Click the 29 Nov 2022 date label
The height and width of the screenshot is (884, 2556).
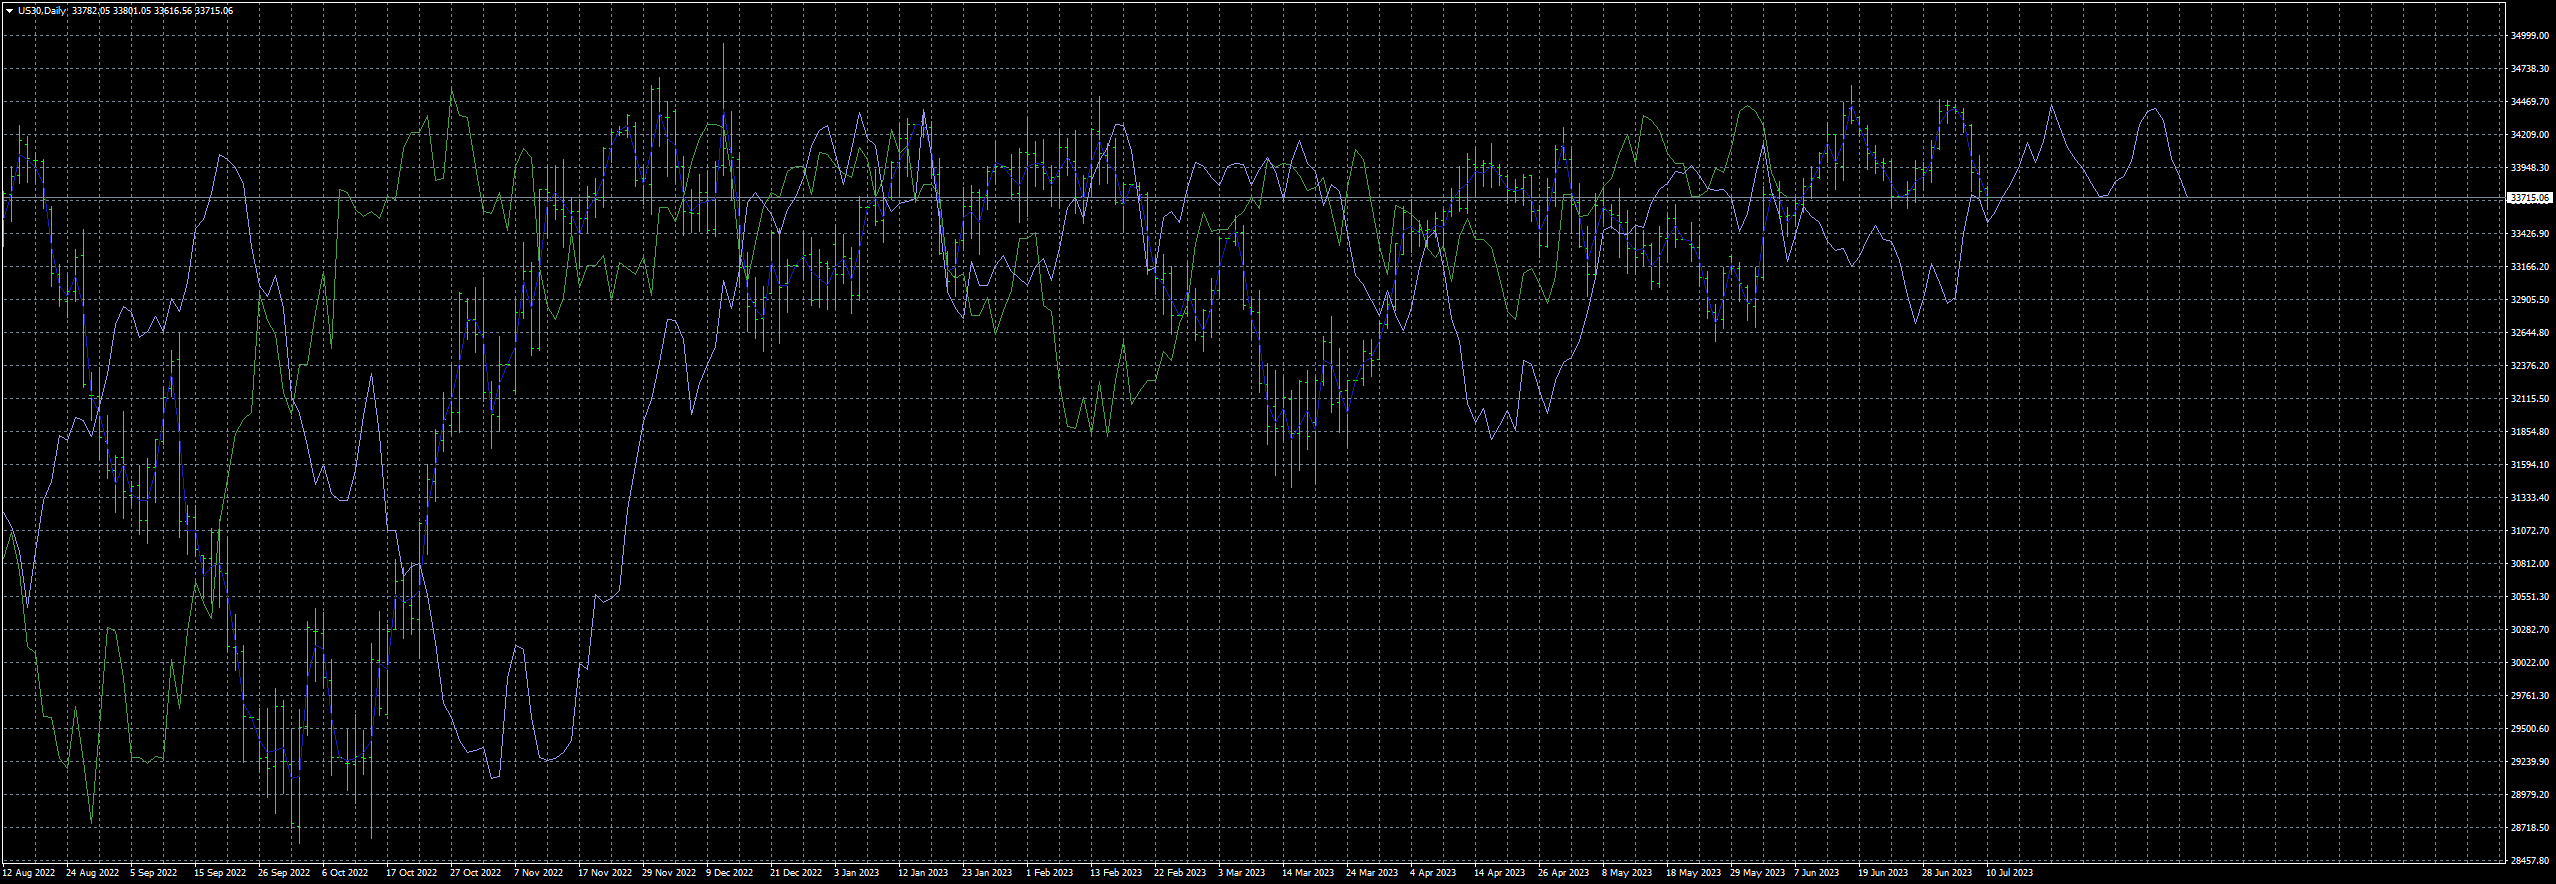(x=668, y=873)
